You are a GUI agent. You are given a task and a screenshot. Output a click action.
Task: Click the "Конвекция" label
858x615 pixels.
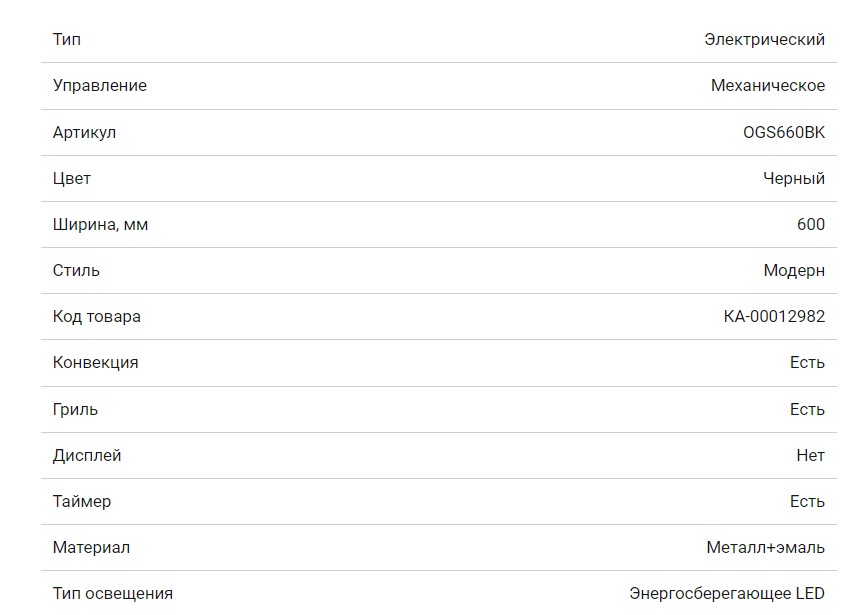point(96,363)
